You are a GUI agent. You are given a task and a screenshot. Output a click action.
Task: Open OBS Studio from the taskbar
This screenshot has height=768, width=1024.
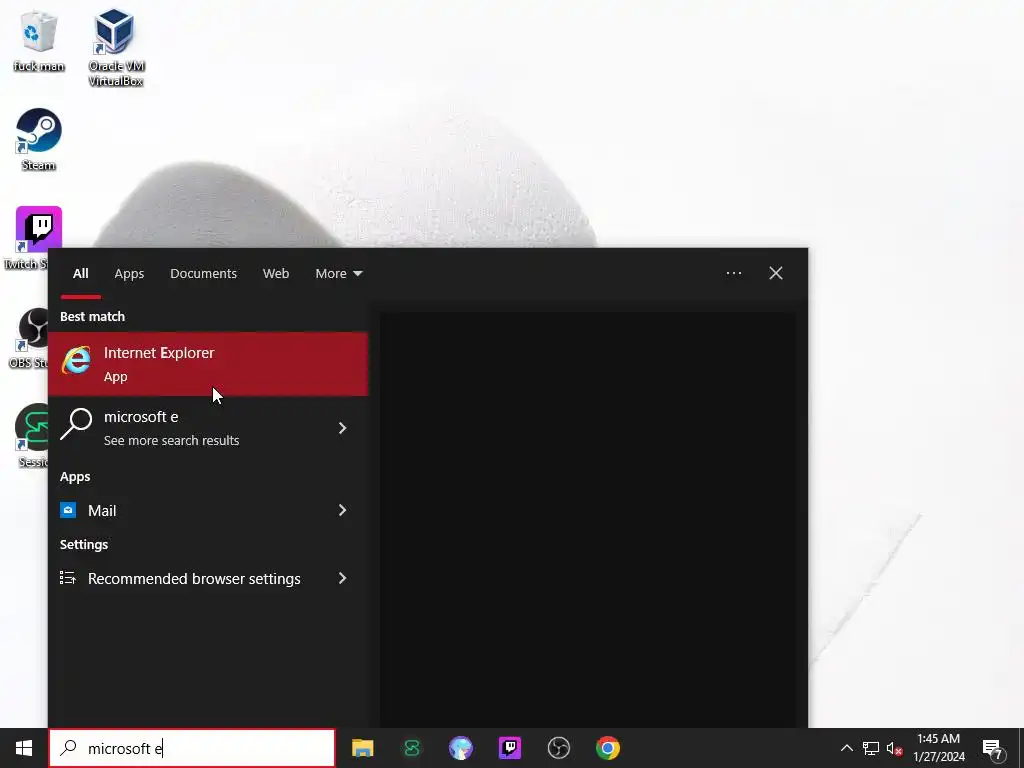point(558,748)
